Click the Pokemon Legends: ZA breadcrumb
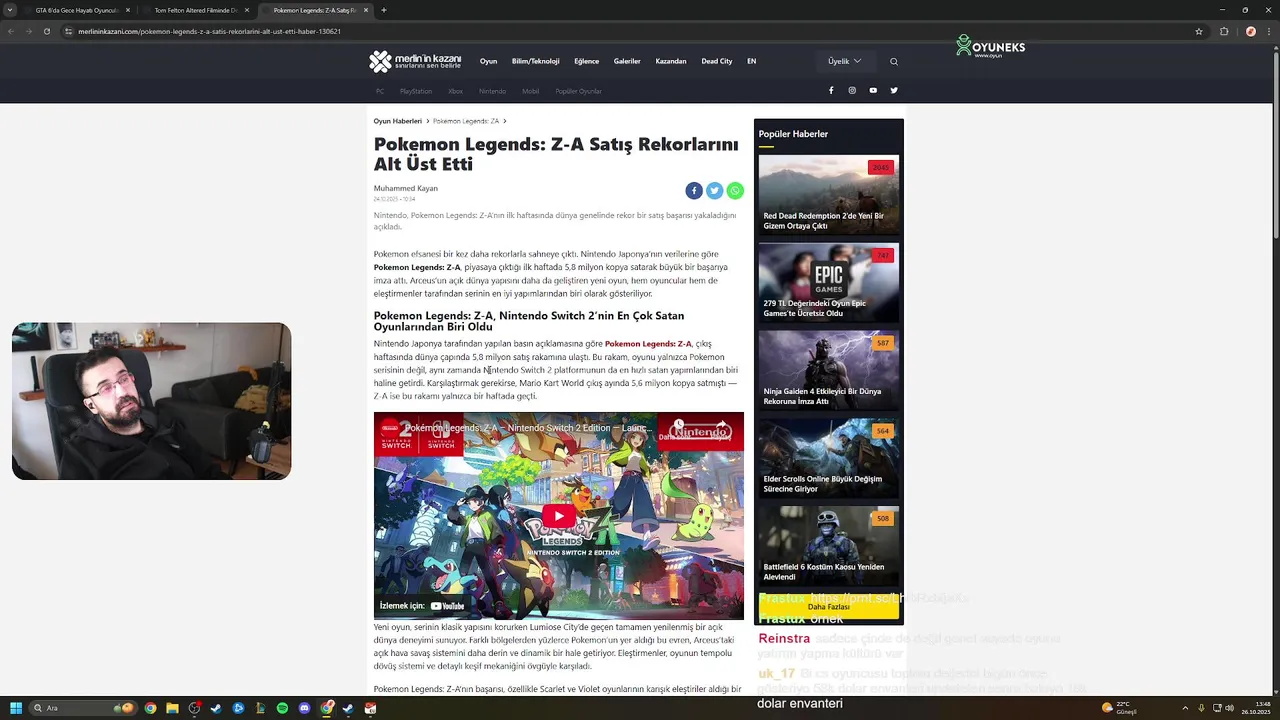 (466, 121)
